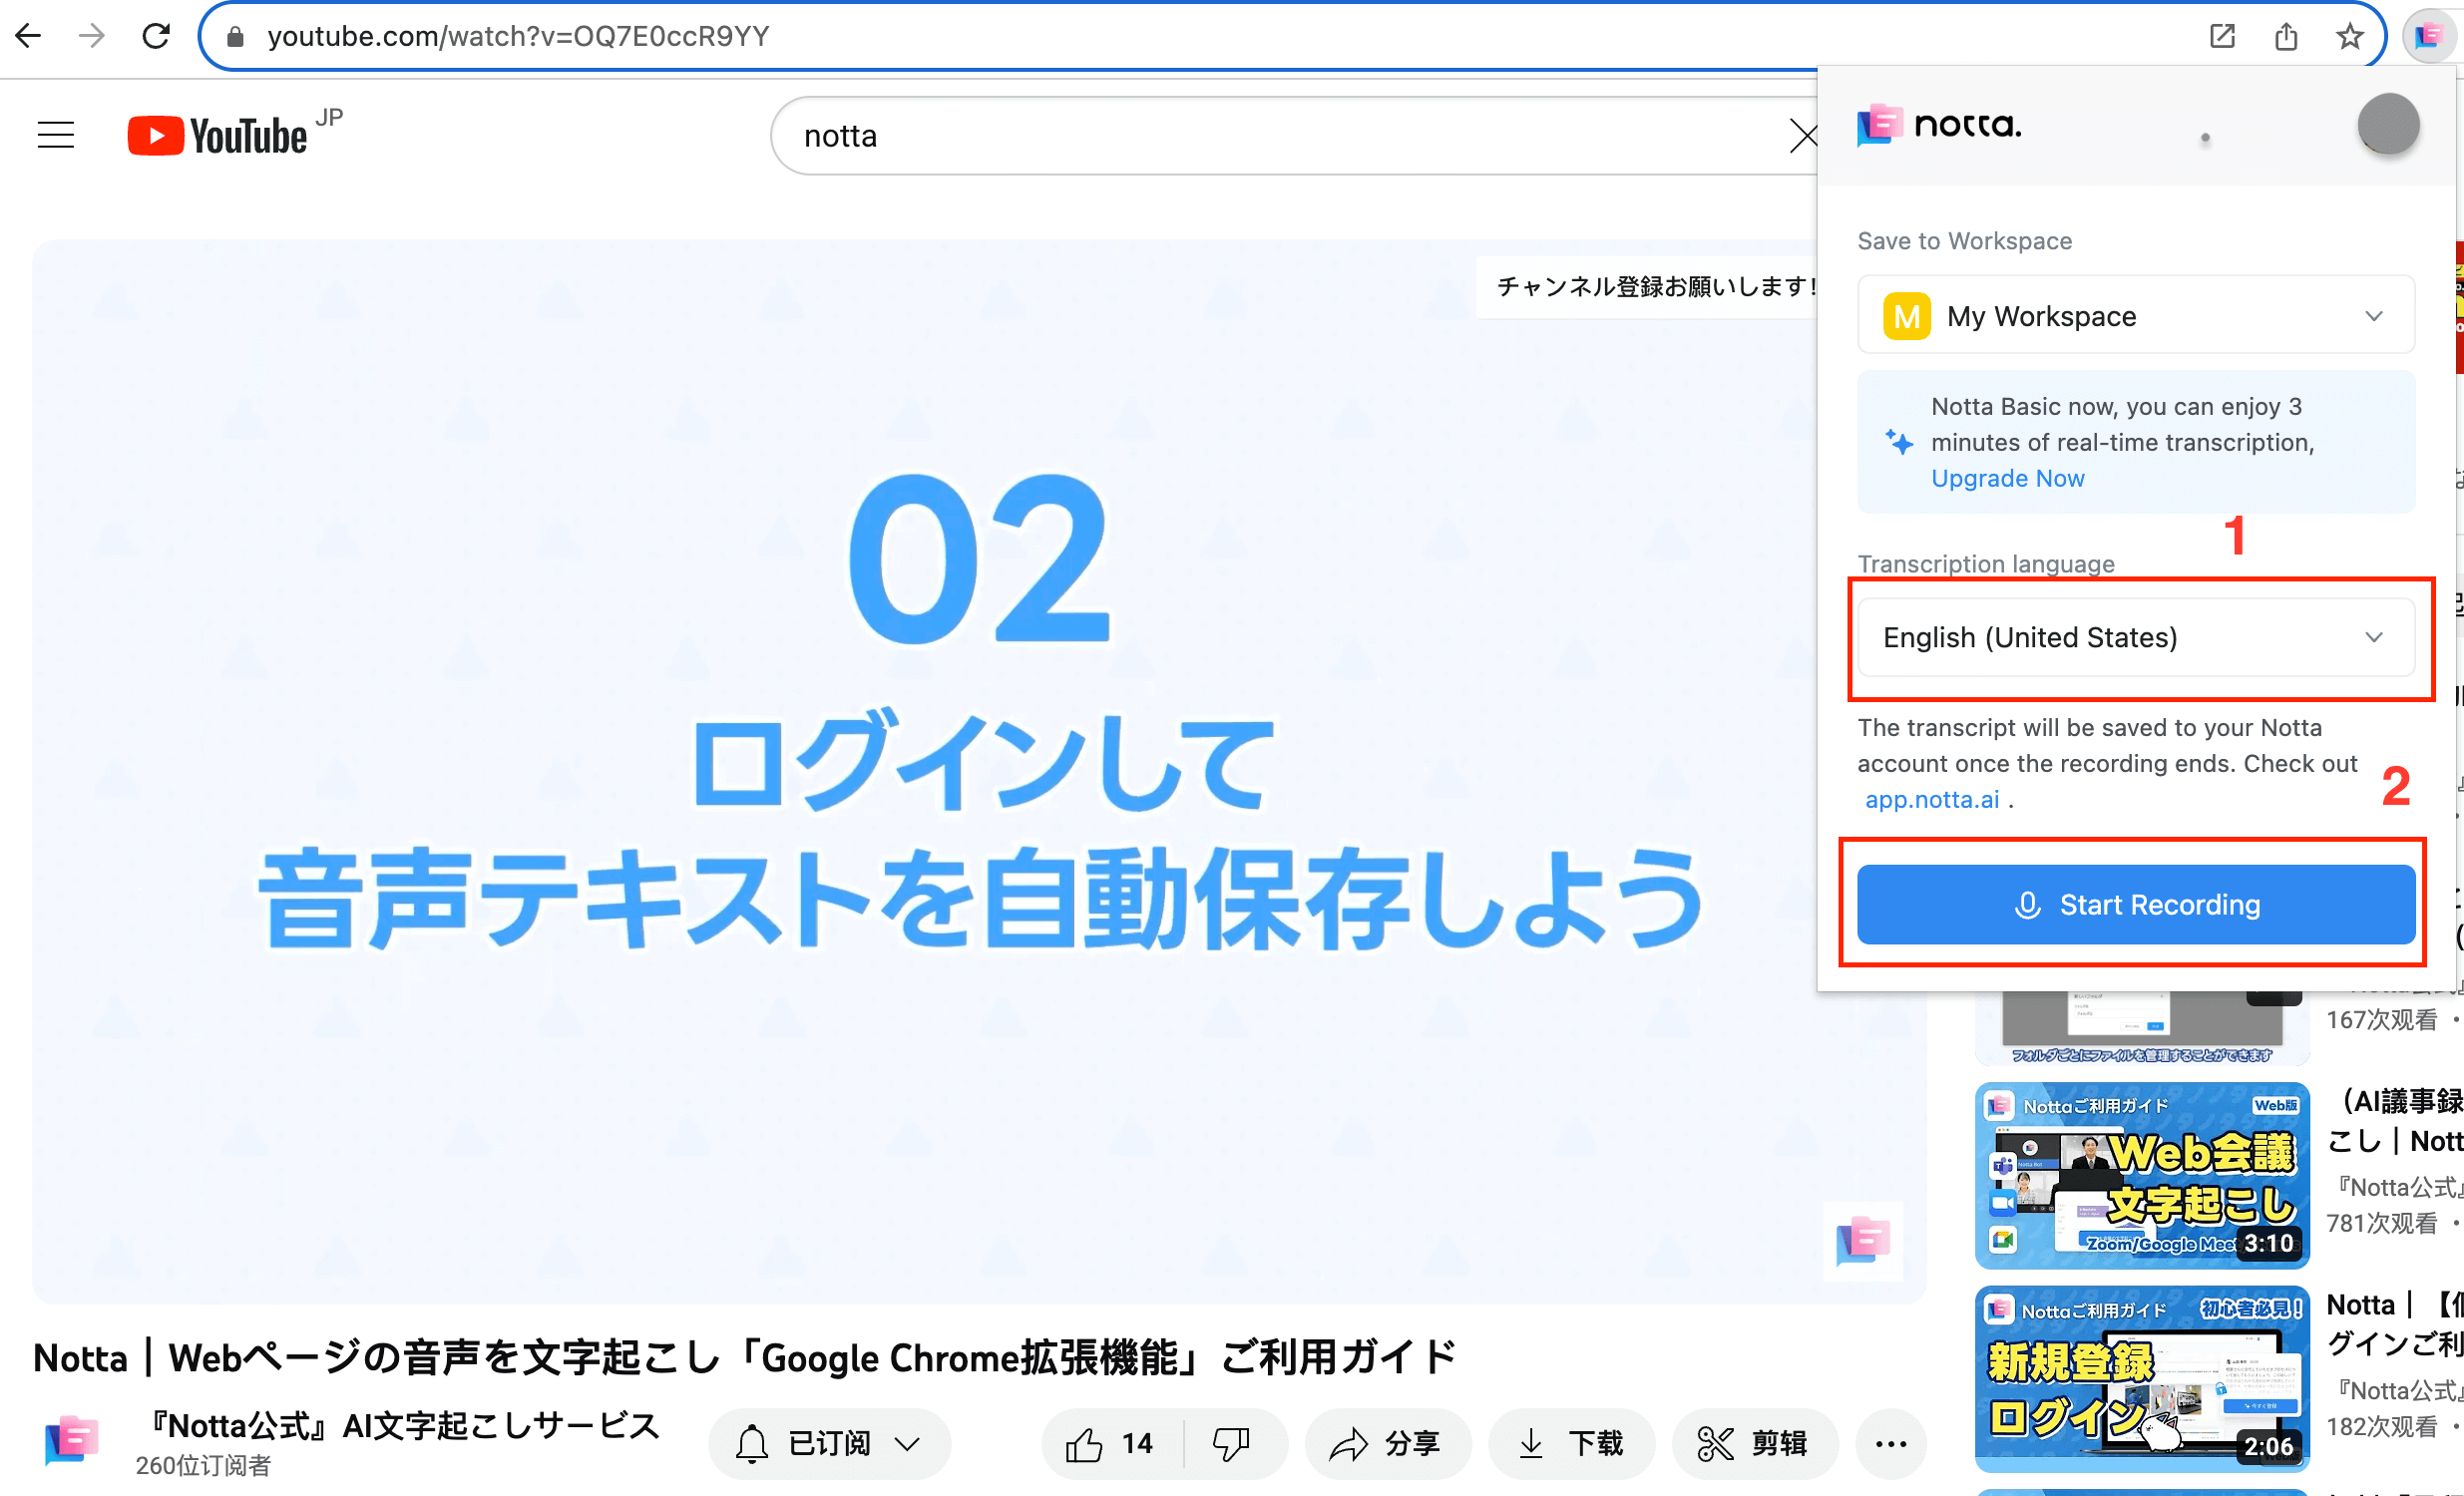Screen dimensions: 2464x1496
Task: Click the 781次观看 view count
Action: [2382, 1223]
